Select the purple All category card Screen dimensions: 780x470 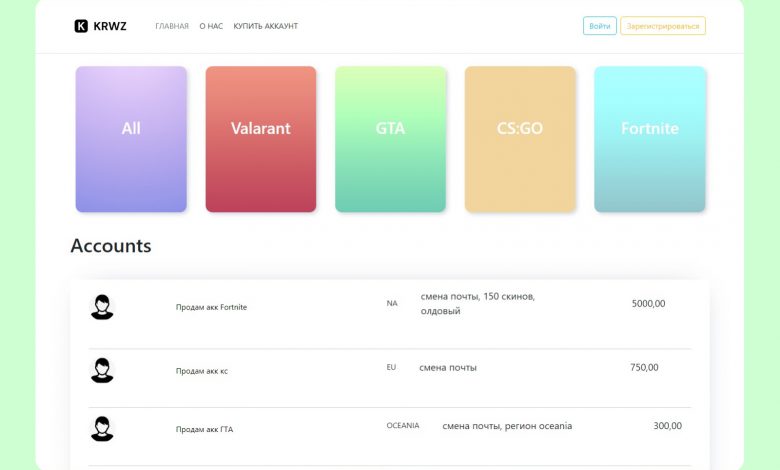point(131,139)
